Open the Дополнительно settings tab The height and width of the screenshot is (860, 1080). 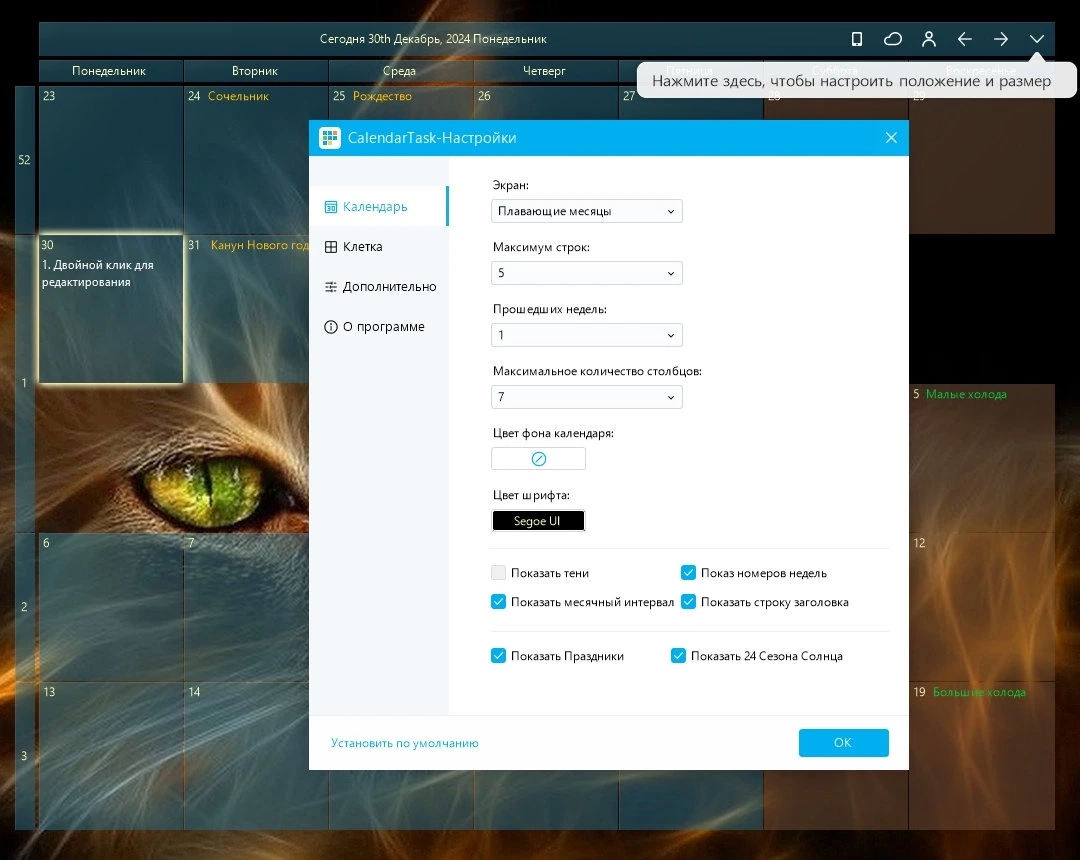[379, 286]
